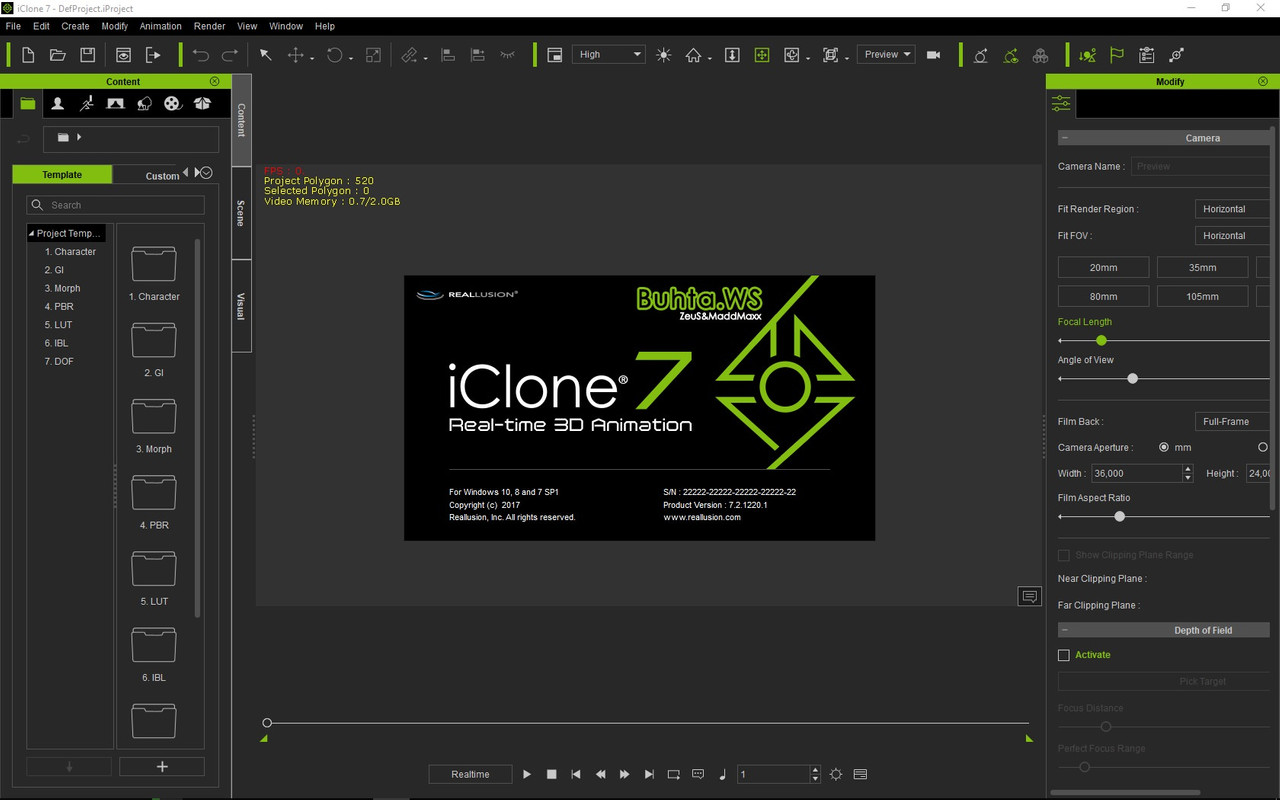Toggle the loop playback icon
Screen dimensions: 1280x800
point(673,774)
